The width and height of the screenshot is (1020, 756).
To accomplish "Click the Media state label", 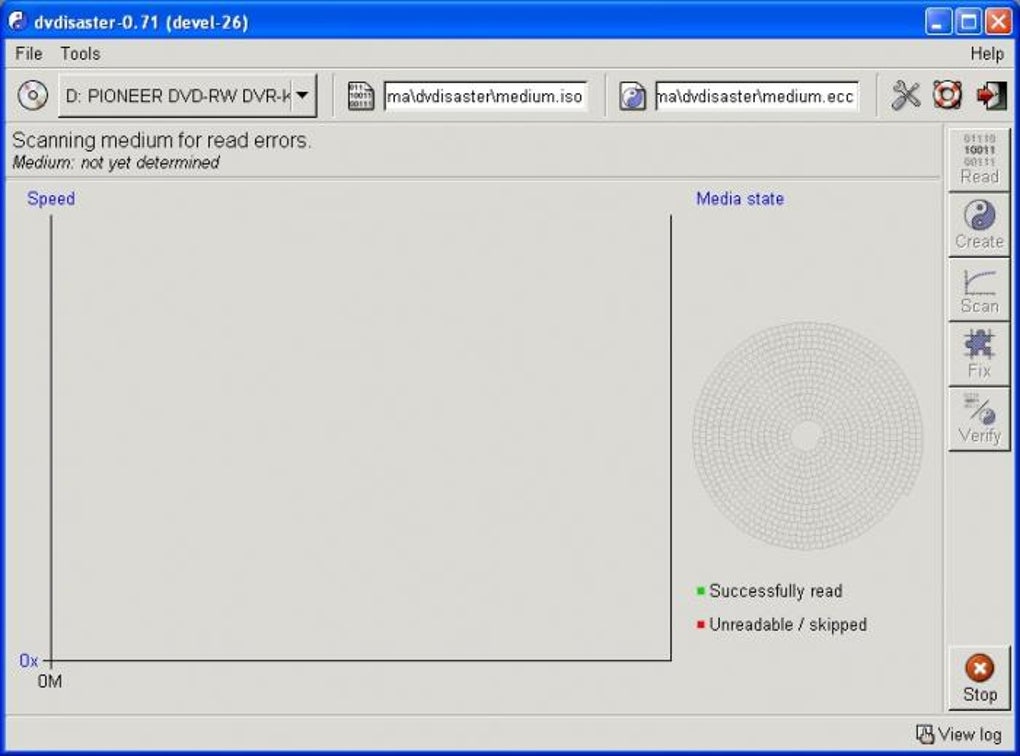I will coord(740,198).
